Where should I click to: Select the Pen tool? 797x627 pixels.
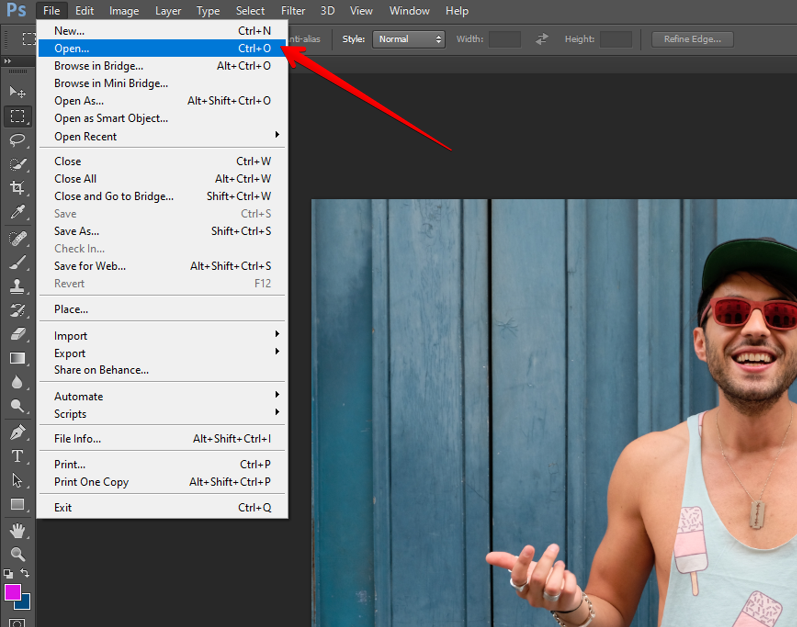pyautogui.click(x=17, y=432)
